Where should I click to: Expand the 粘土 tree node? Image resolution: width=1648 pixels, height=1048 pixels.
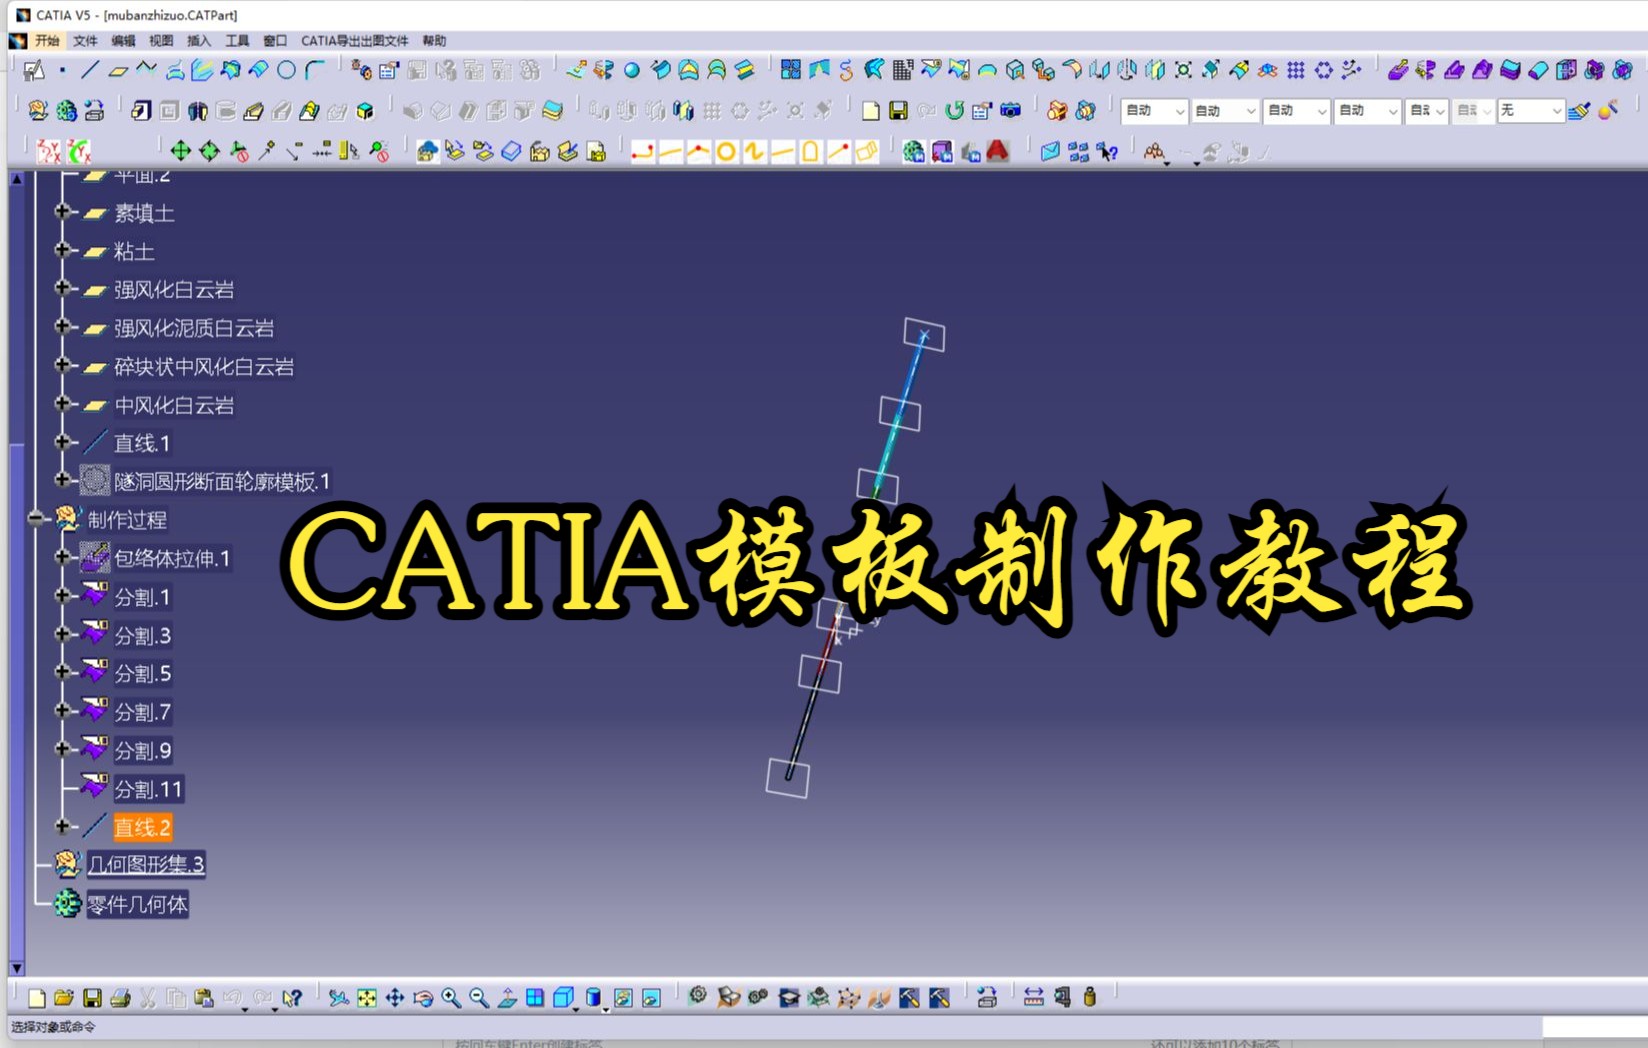62,252
